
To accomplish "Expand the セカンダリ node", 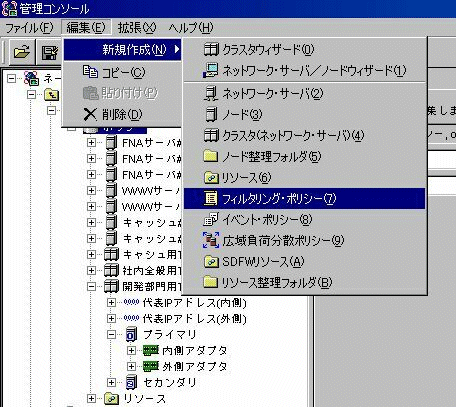I will [111, 383].
